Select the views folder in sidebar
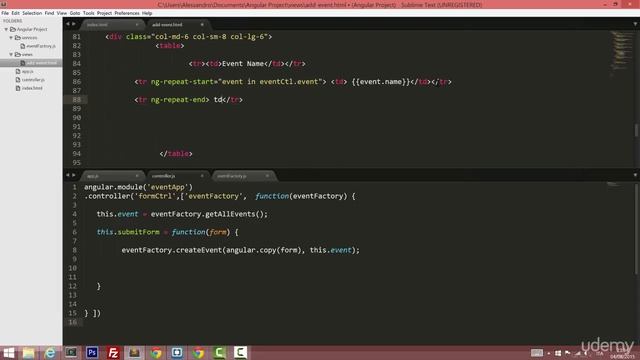This screenshot has height=360, width=640. tap(27, 54)
